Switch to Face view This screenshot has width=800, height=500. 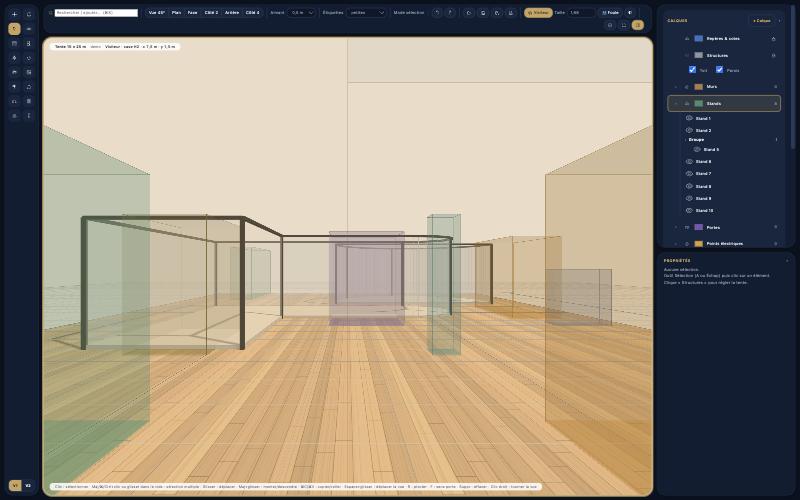click(x=192, y=13)
